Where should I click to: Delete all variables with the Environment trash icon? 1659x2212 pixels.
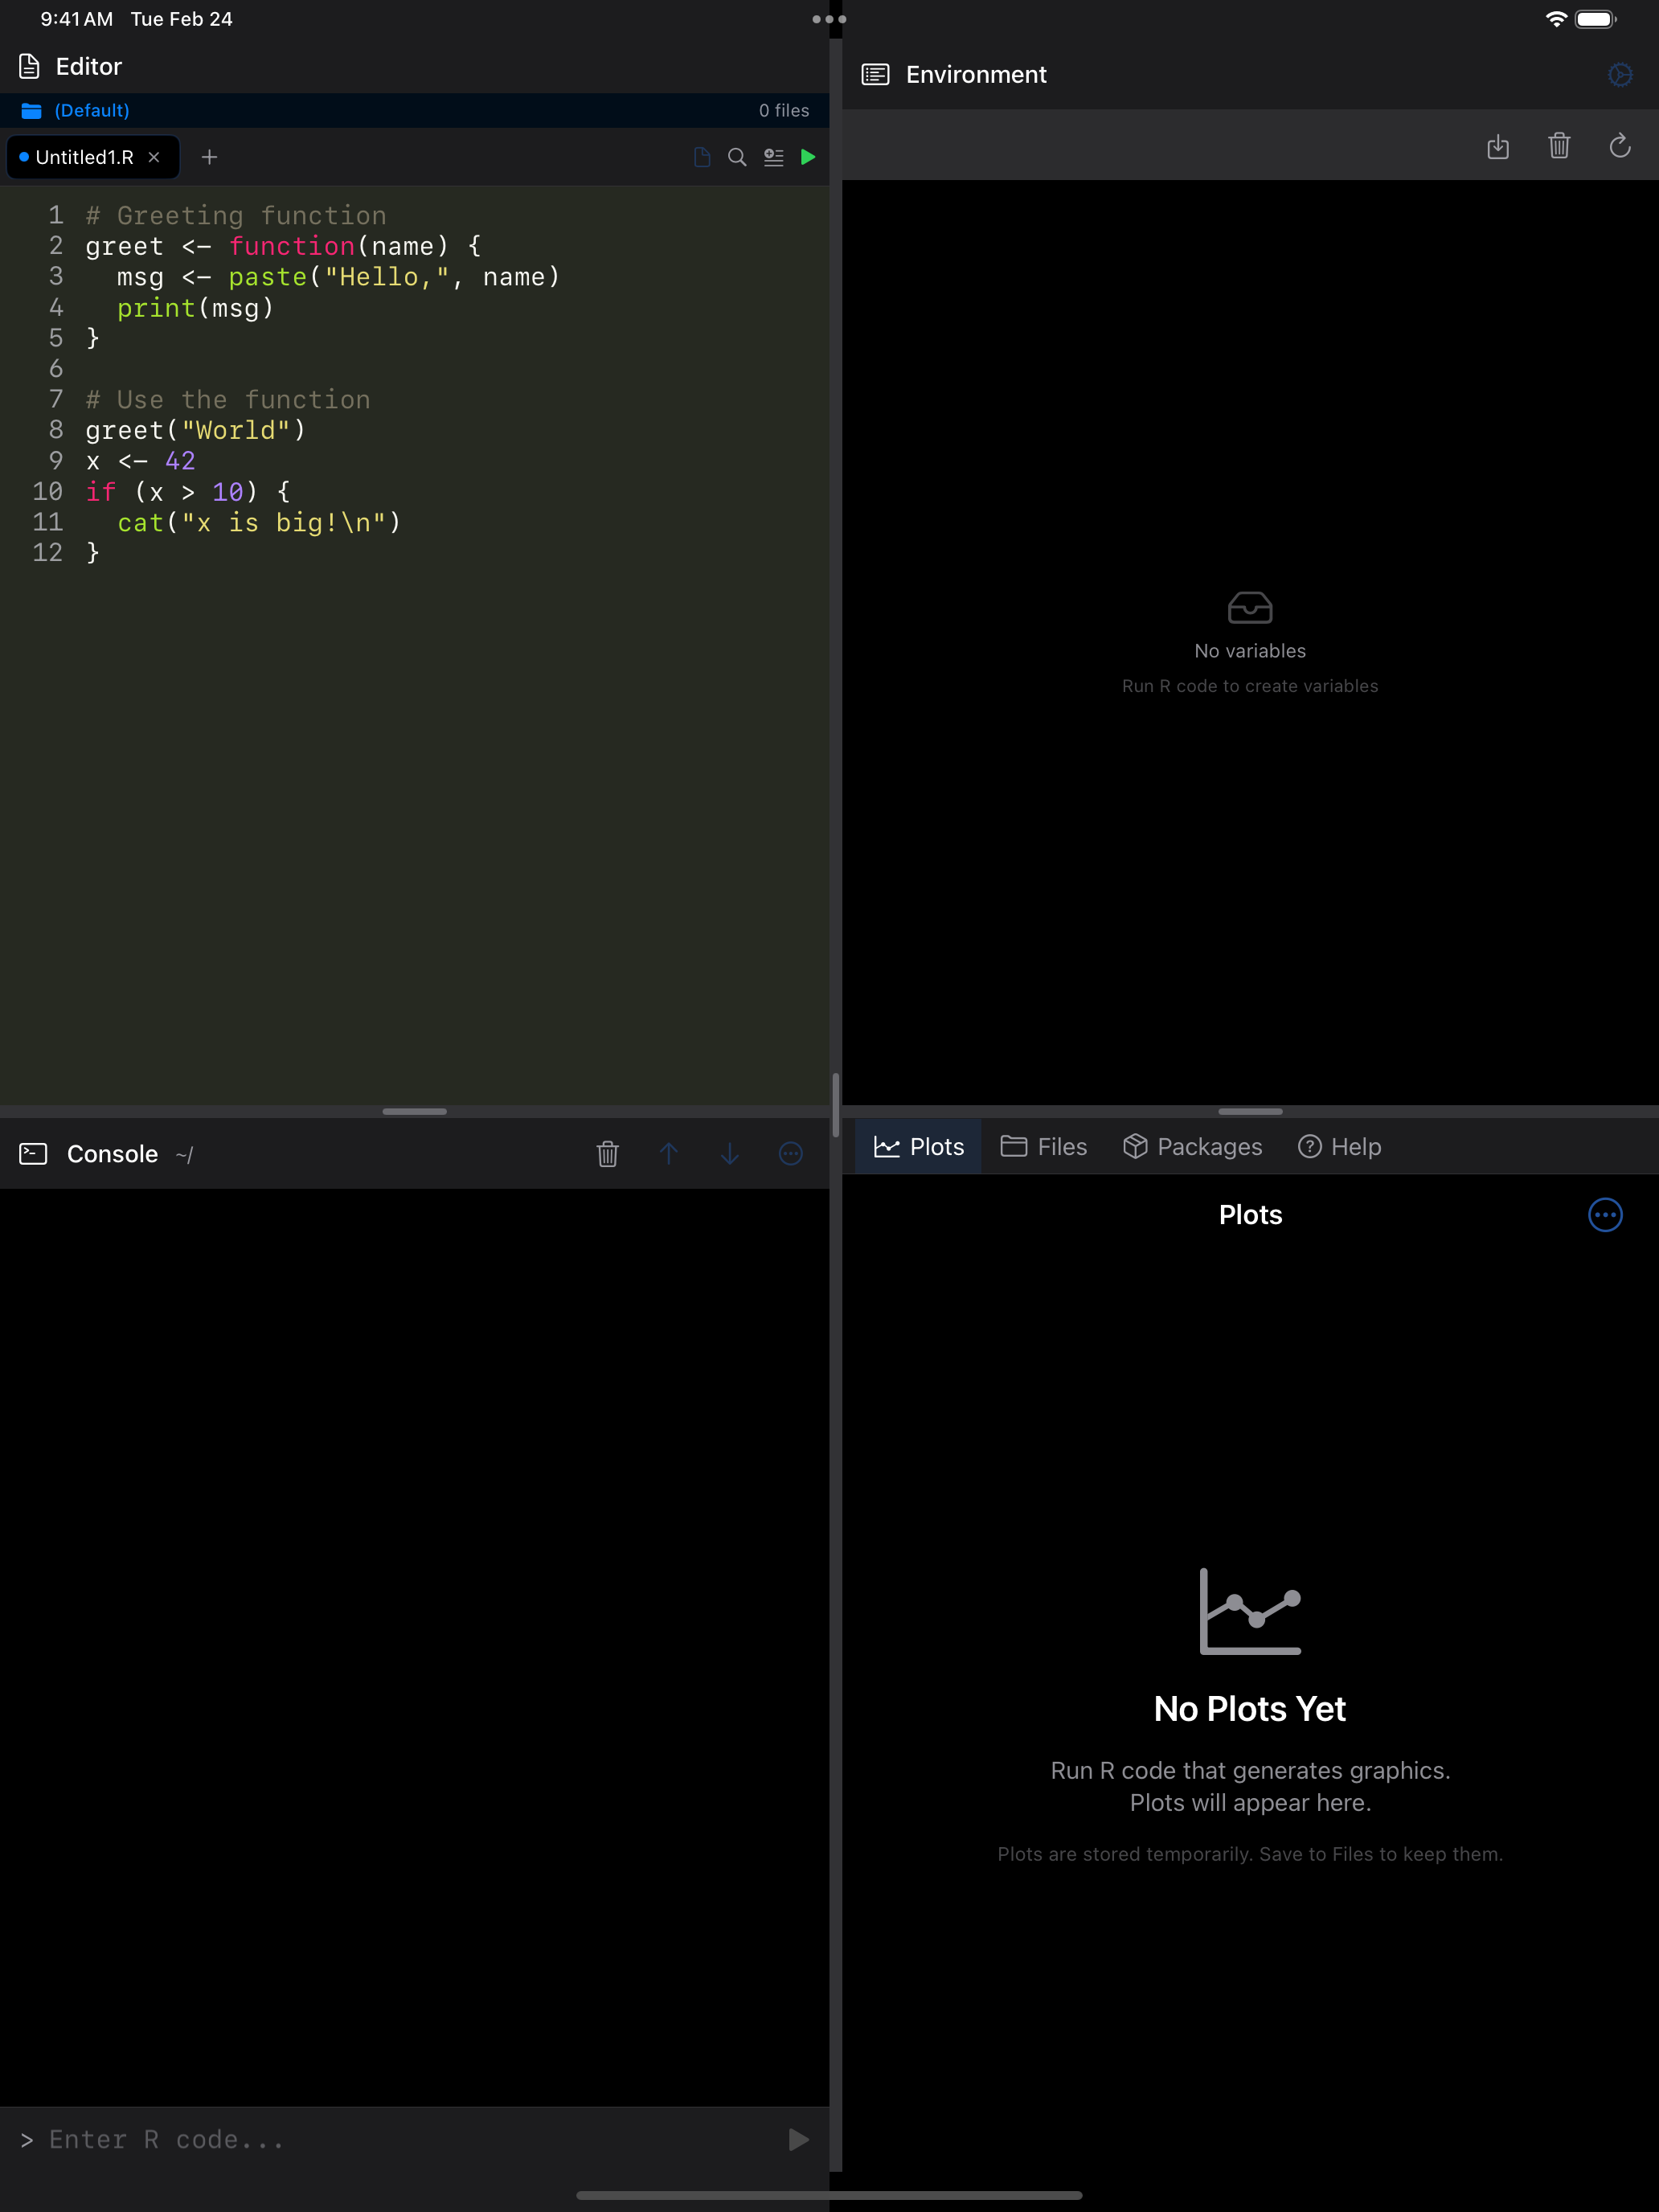1559,147
